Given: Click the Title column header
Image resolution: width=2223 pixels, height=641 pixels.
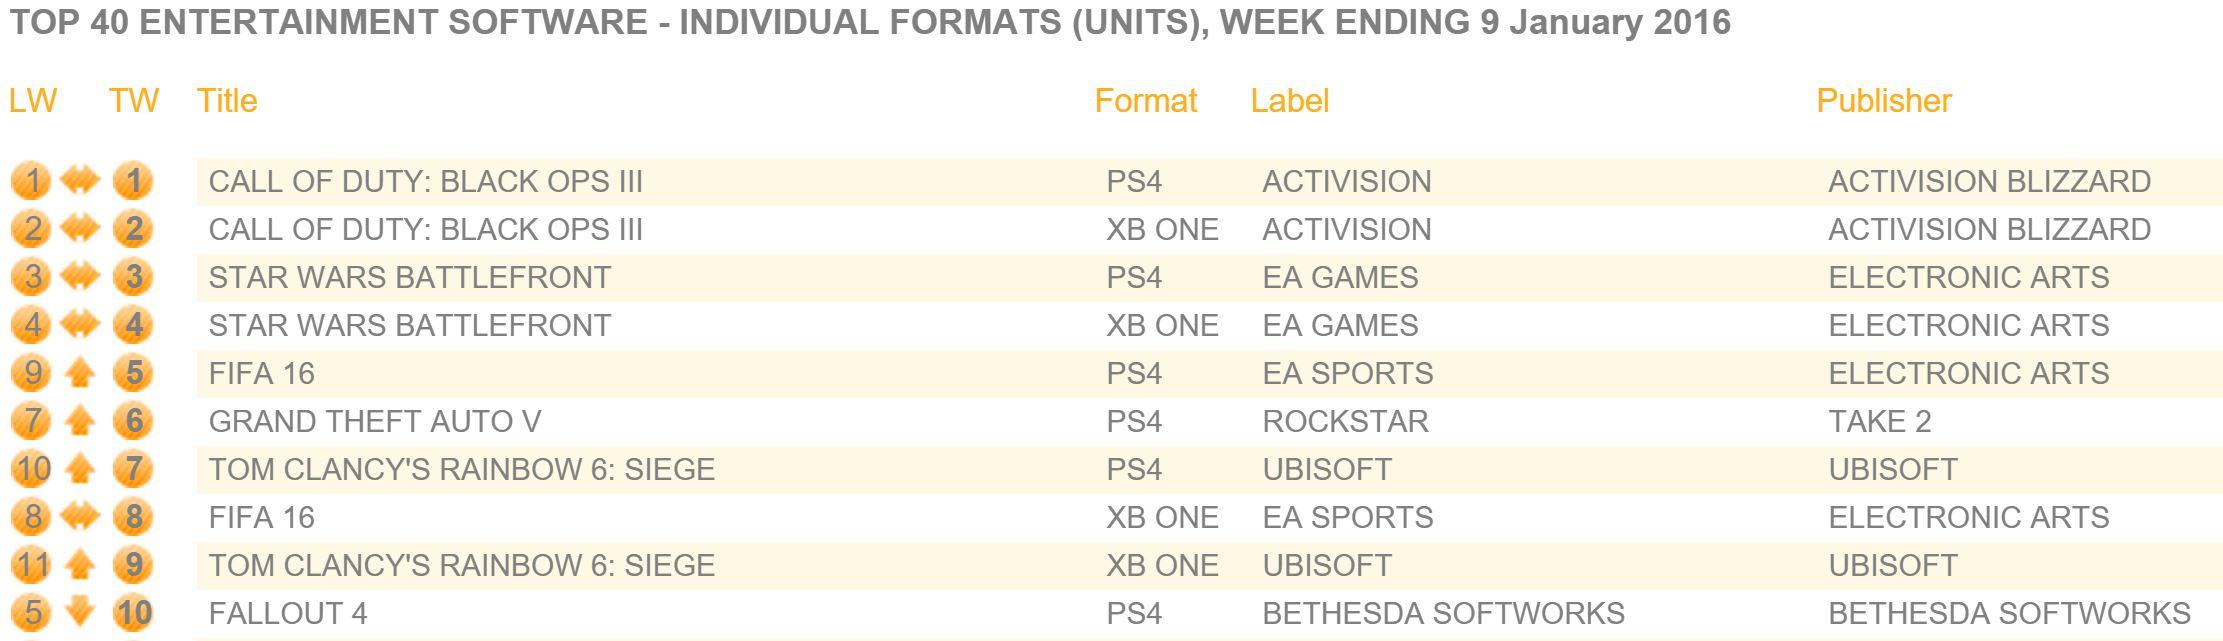Looking at the screenshot, I should pyautogui.click(x=227, y=101).
